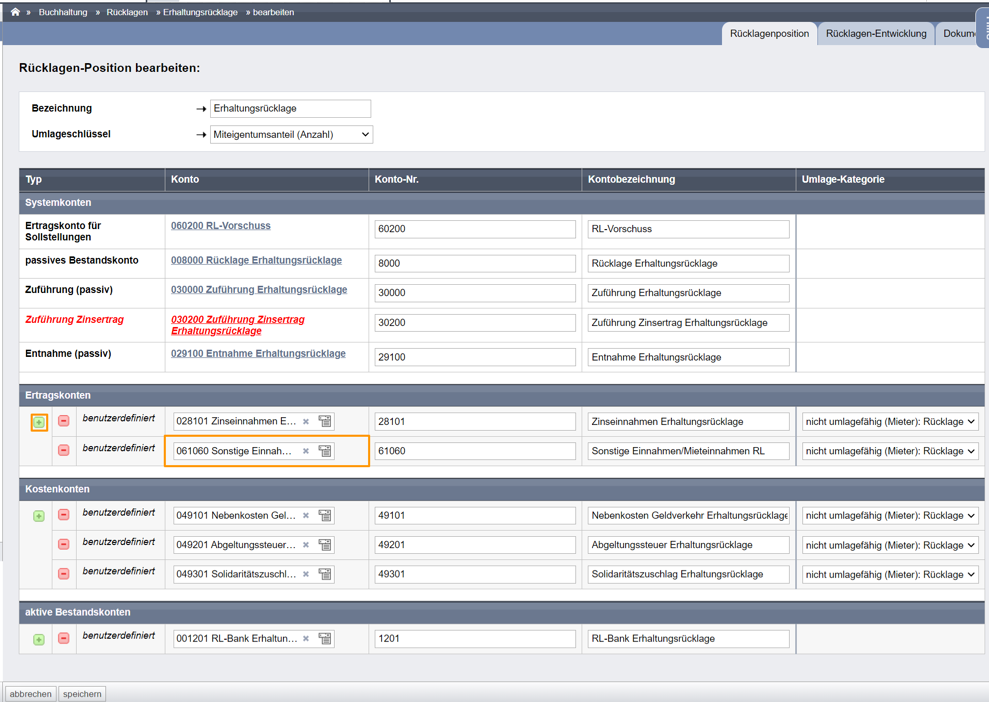Open Umlage-Kategorie dropdown for Nebenkosten Geldverkehr

tap(890, 515)
